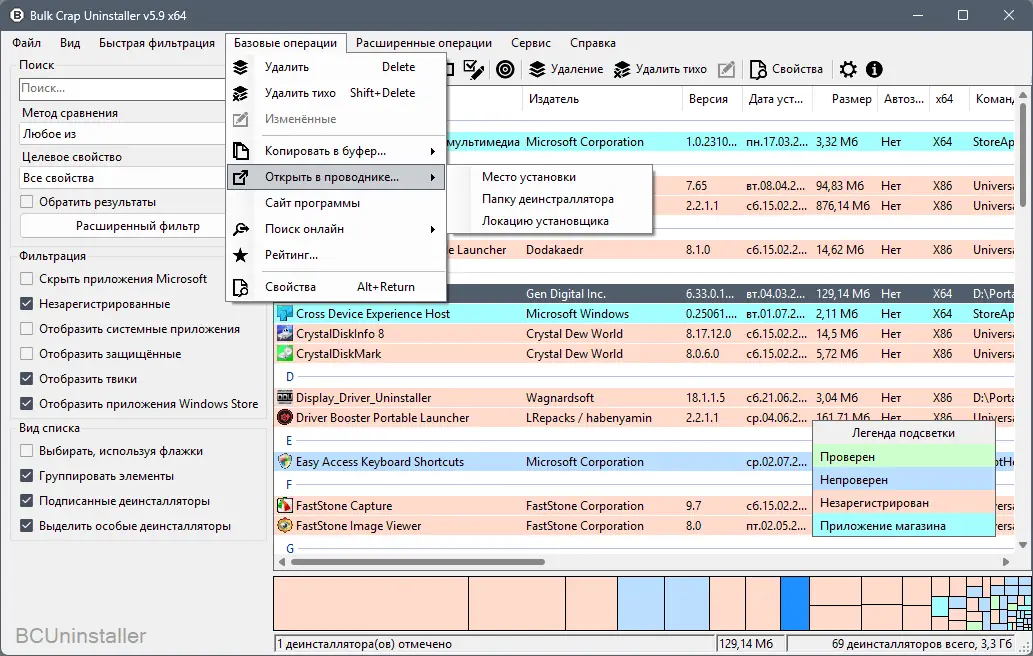Open the Все свойства target property dropdown
Screen dimensions: 1033x656
[121, 177]
